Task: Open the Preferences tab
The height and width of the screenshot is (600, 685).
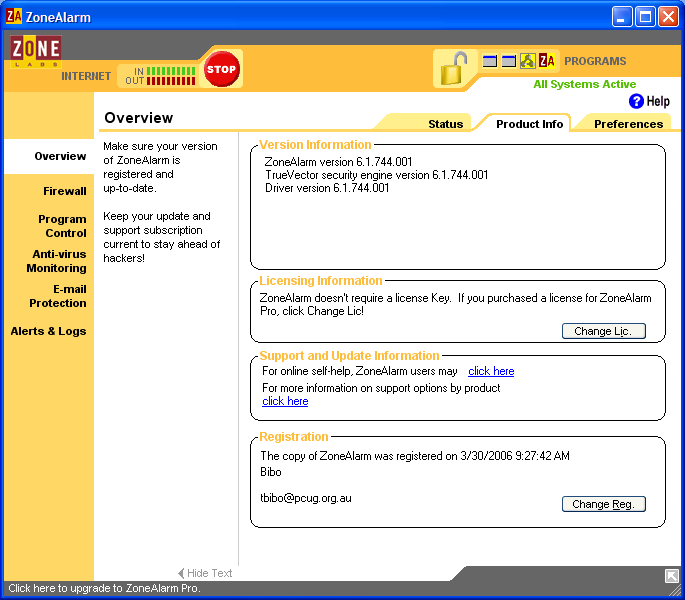Action: pyautogui.click(x=629, y=124)
